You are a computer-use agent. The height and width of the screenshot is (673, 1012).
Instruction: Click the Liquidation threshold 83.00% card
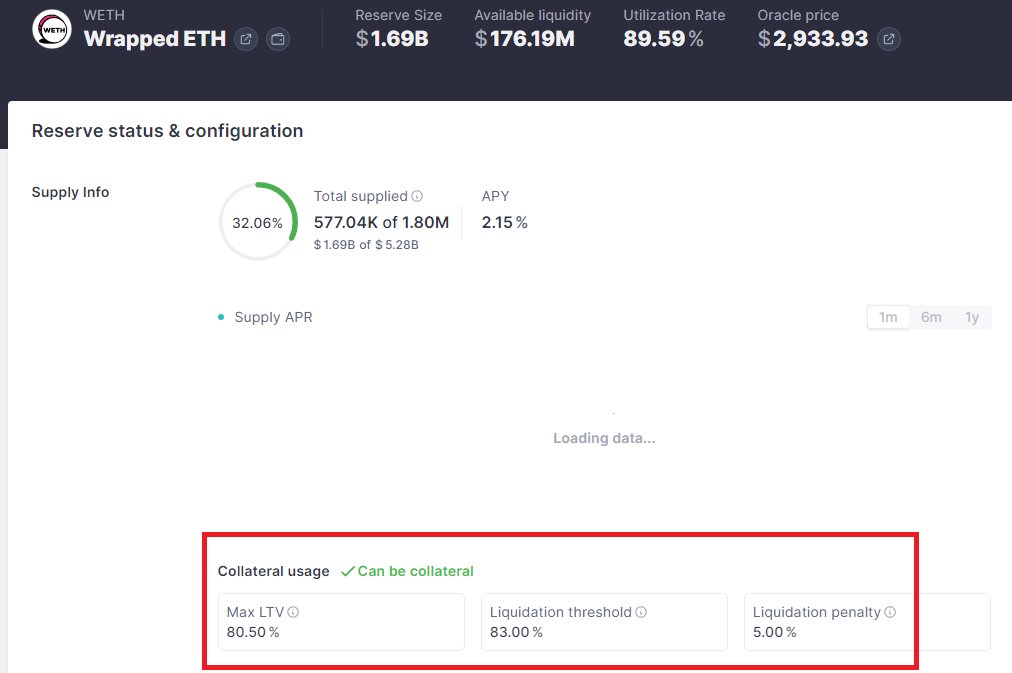604,622
